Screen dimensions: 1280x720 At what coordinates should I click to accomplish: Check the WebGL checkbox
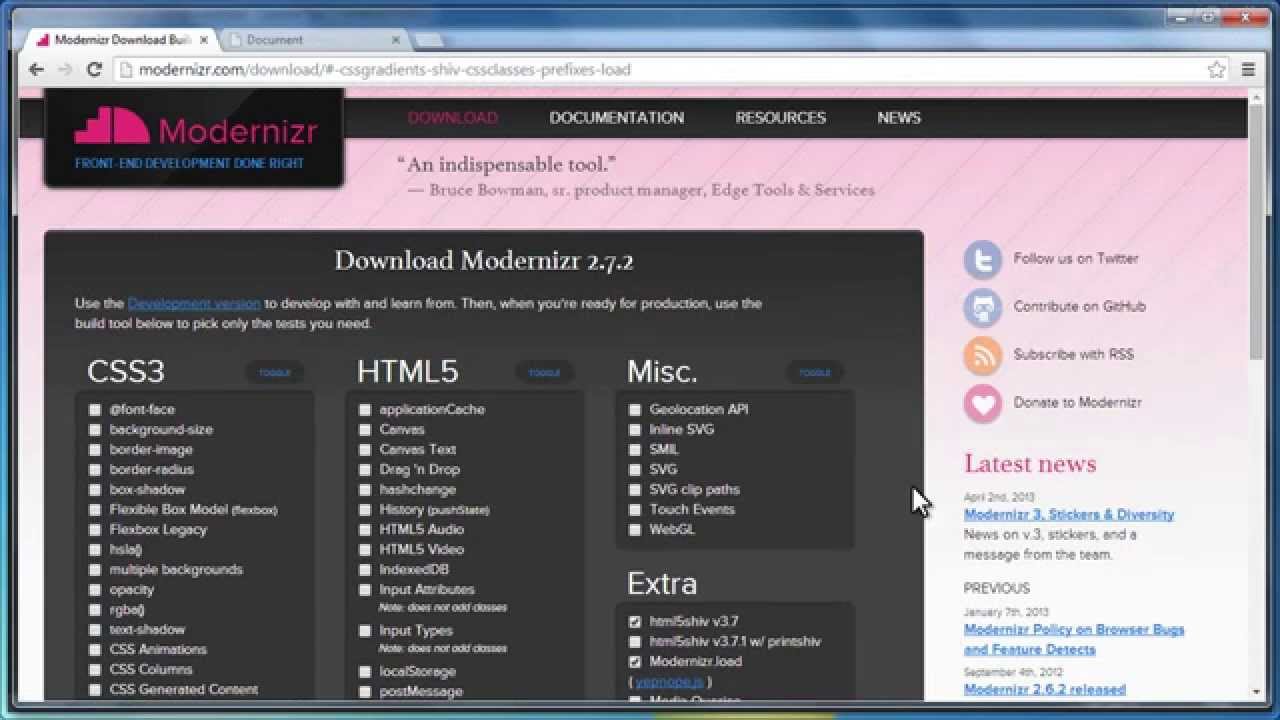[x=635, y=530]
